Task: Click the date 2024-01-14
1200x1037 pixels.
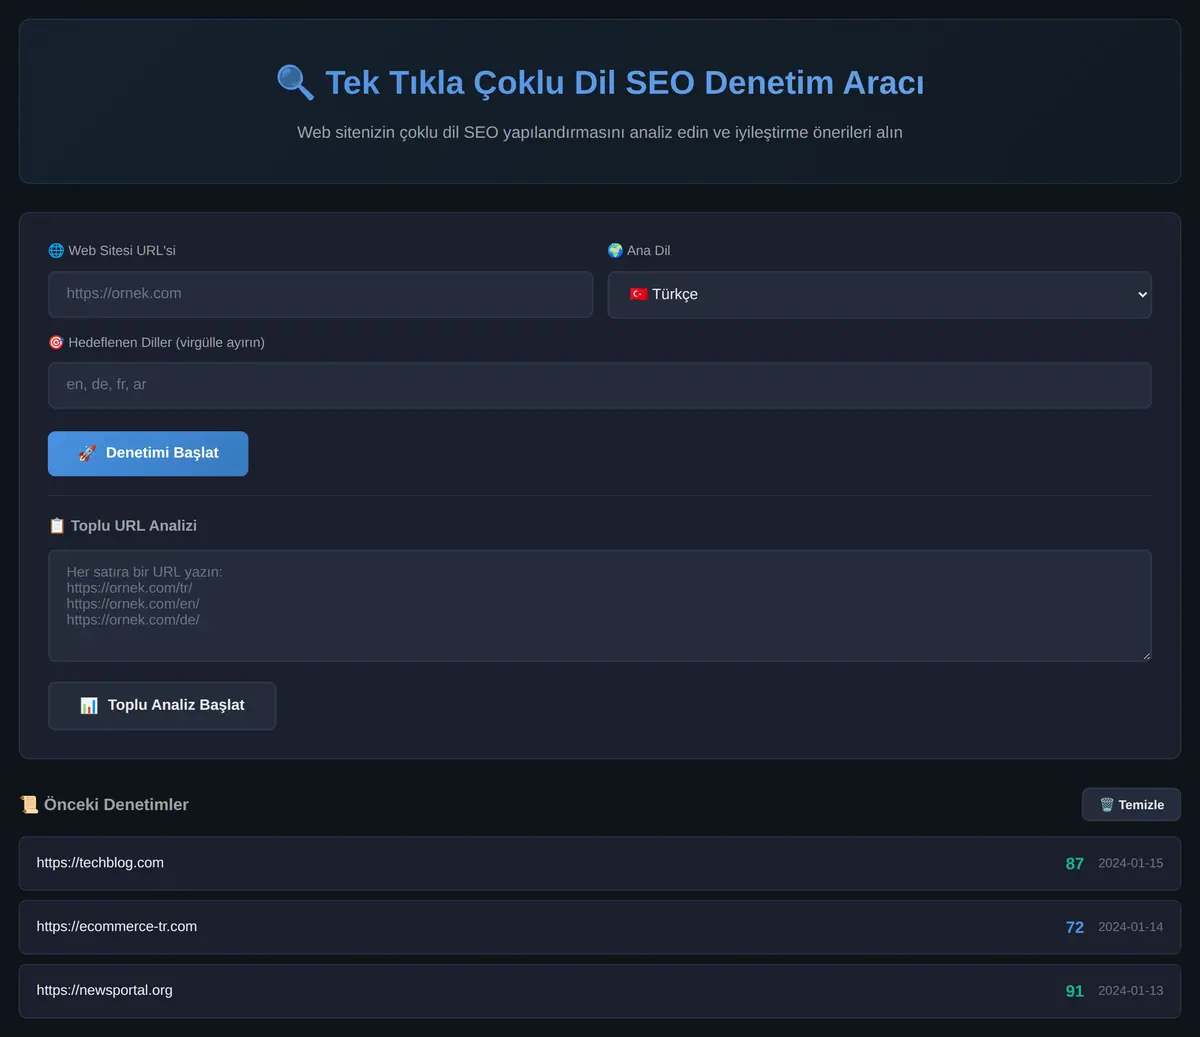Action: [1131, 927]
